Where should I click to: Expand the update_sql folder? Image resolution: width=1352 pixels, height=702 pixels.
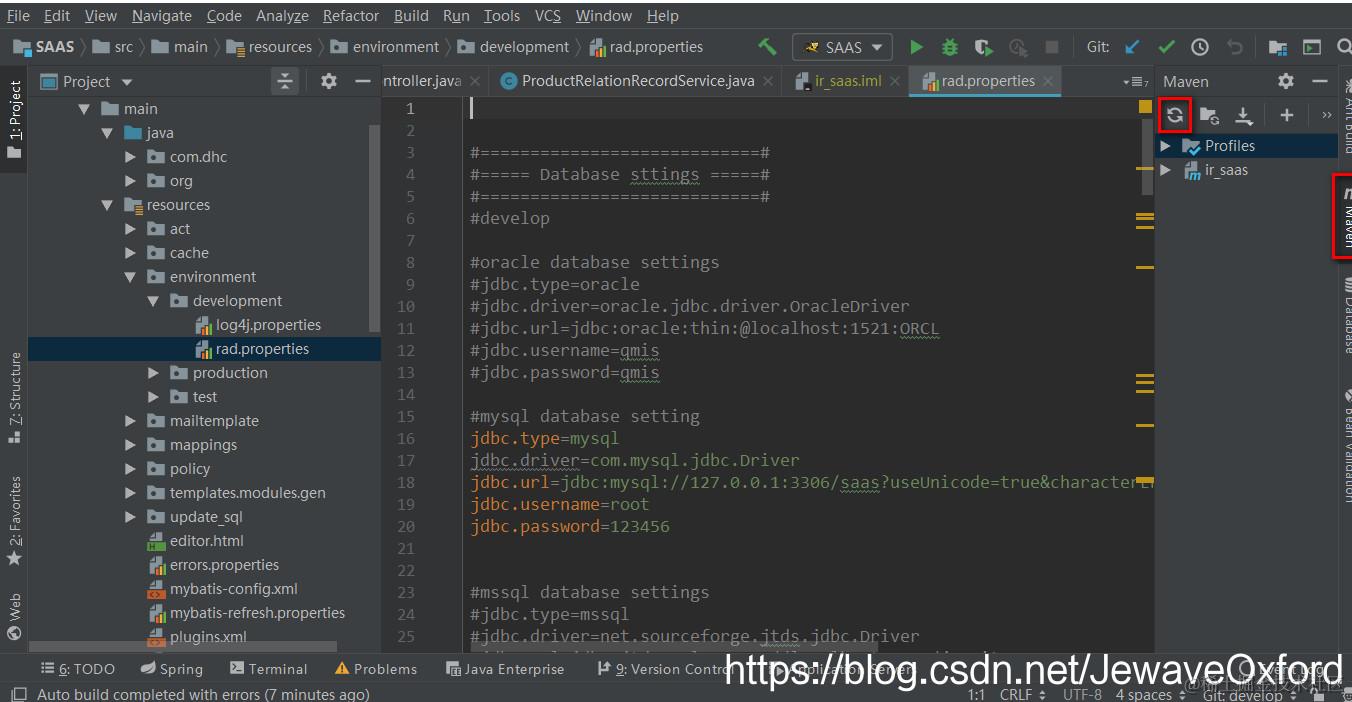[130, 517]
